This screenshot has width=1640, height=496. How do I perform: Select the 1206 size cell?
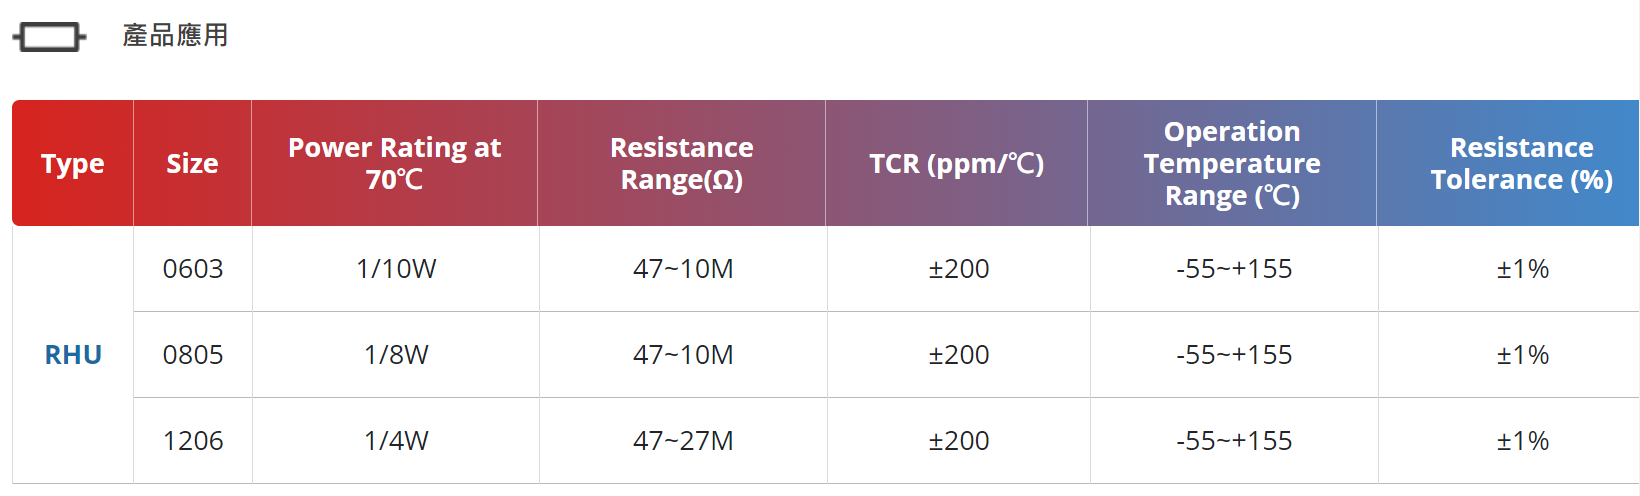pyautogui.click(x=193, y=441)
